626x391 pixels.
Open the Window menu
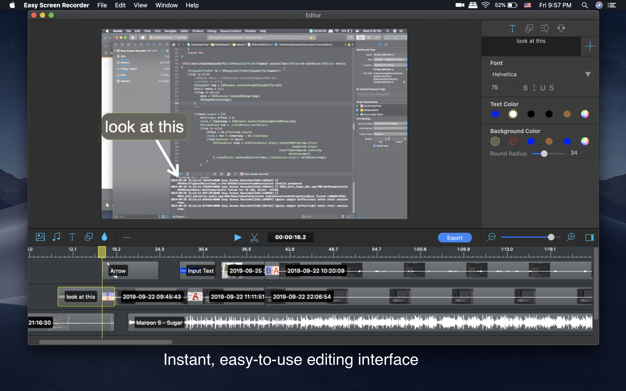166,5
